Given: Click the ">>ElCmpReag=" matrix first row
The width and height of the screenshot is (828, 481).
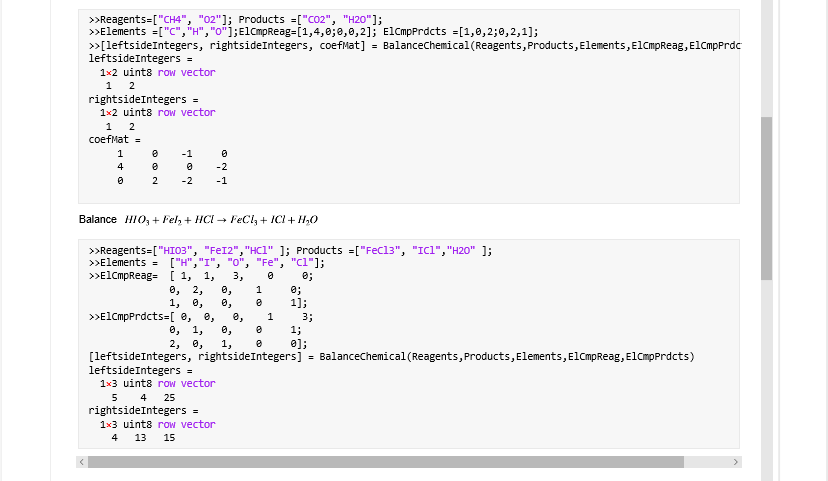Looking at the screenshot, I should (x=201, y=276).
